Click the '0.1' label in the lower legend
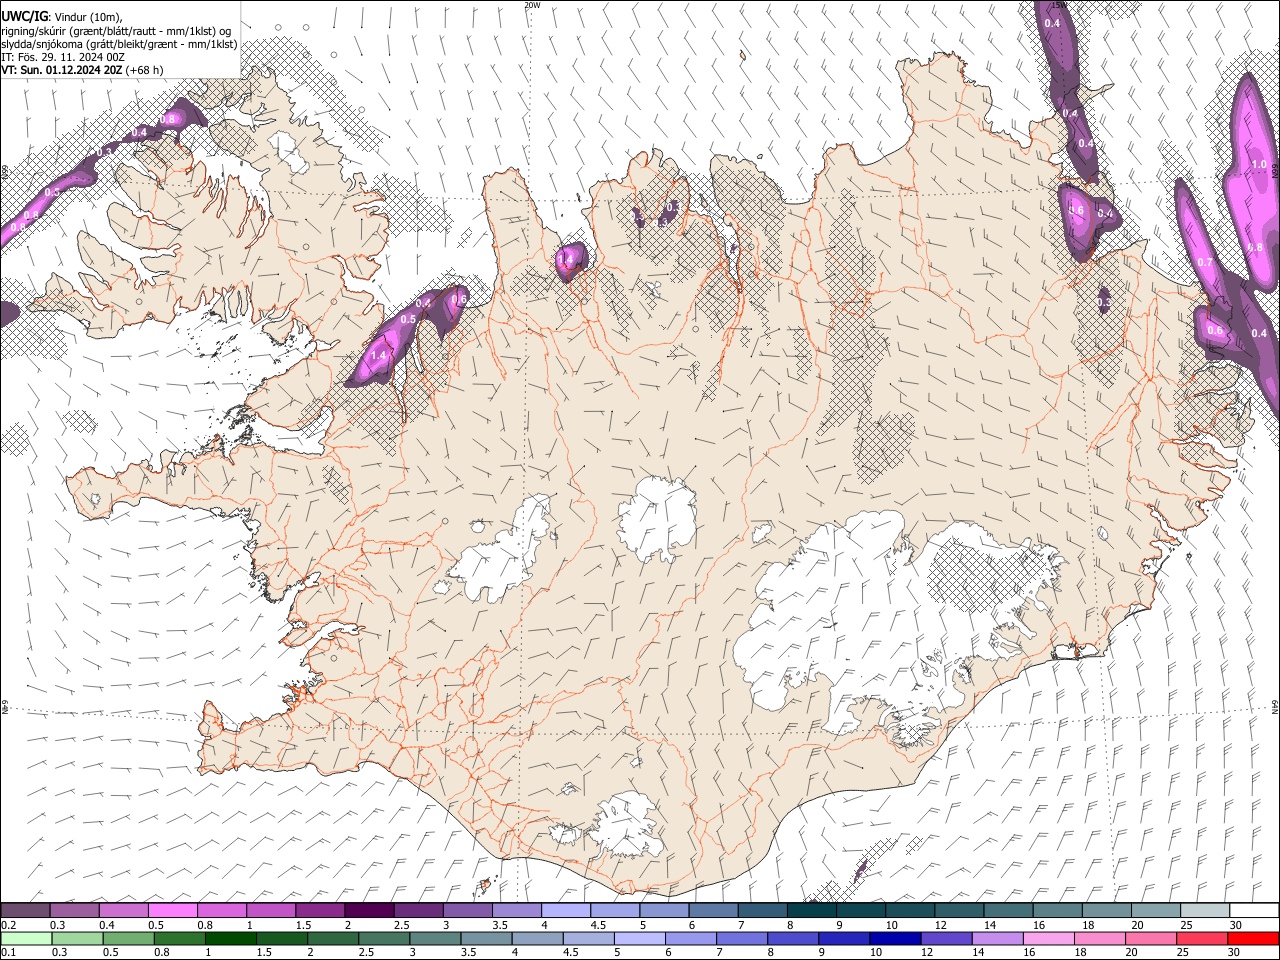This screenshot has width=1280, height=960. (x=8, y=952)
